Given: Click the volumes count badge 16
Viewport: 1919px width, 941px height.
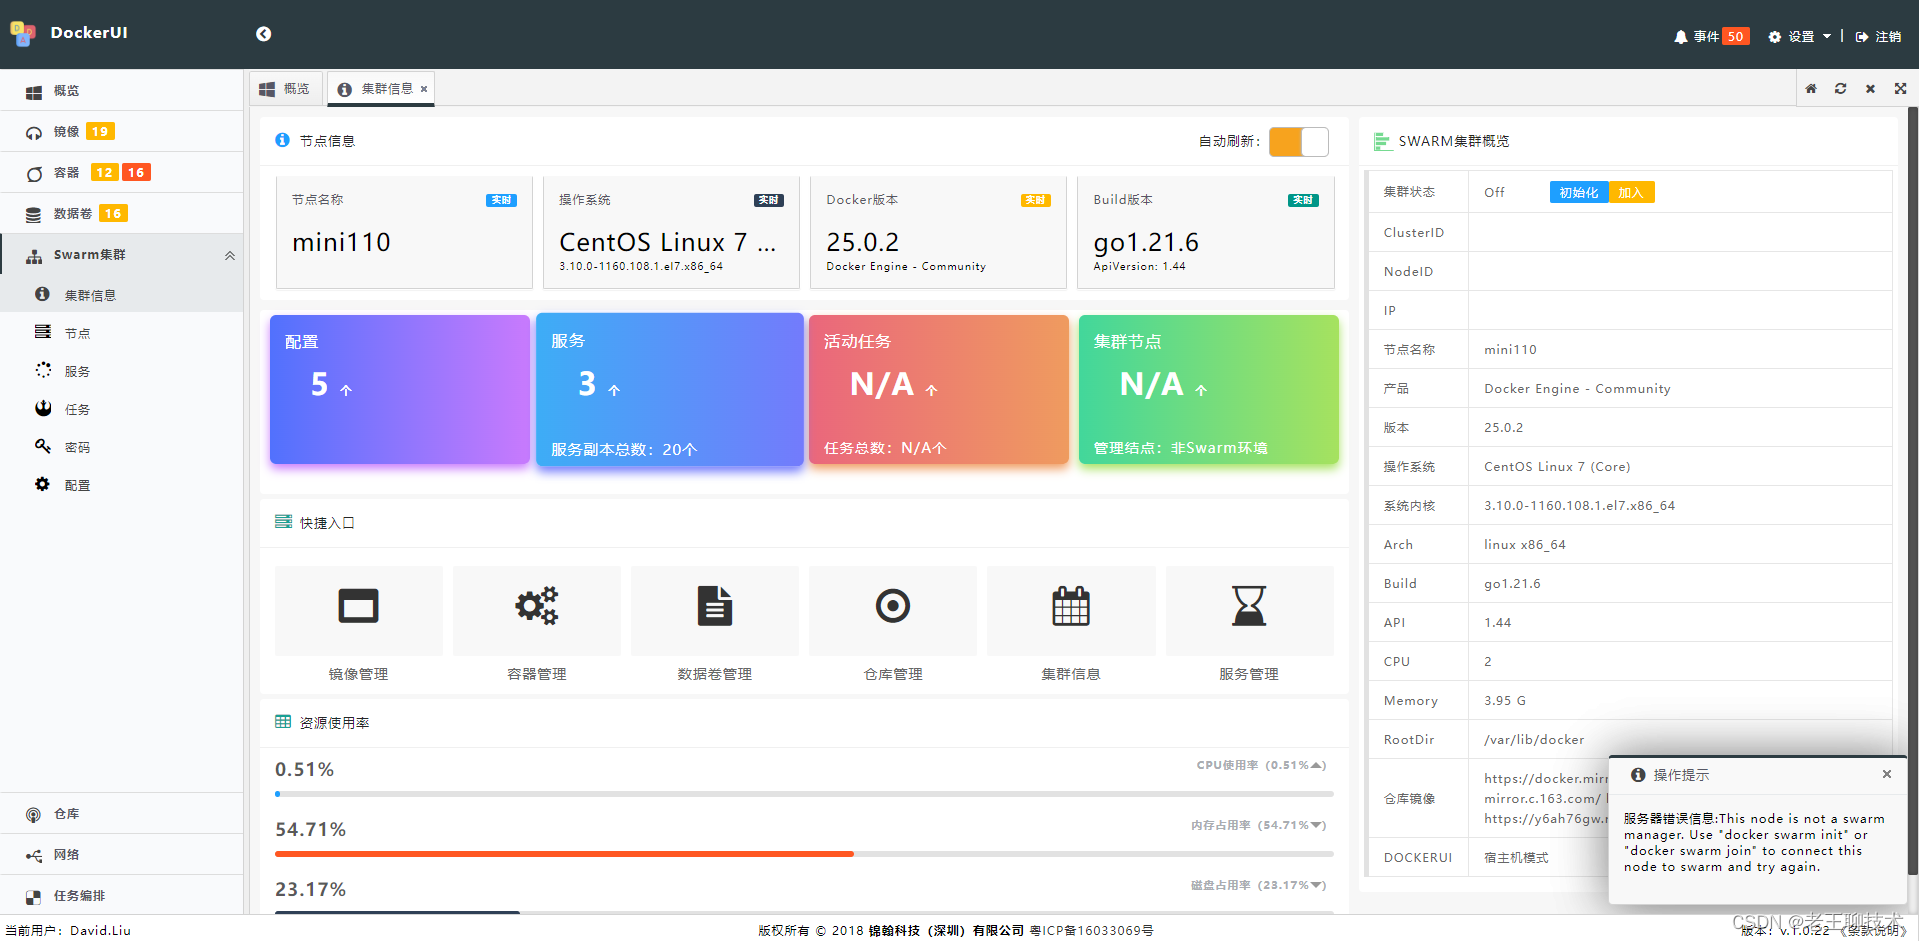Looking at the screenshot, I should [113, 214].
